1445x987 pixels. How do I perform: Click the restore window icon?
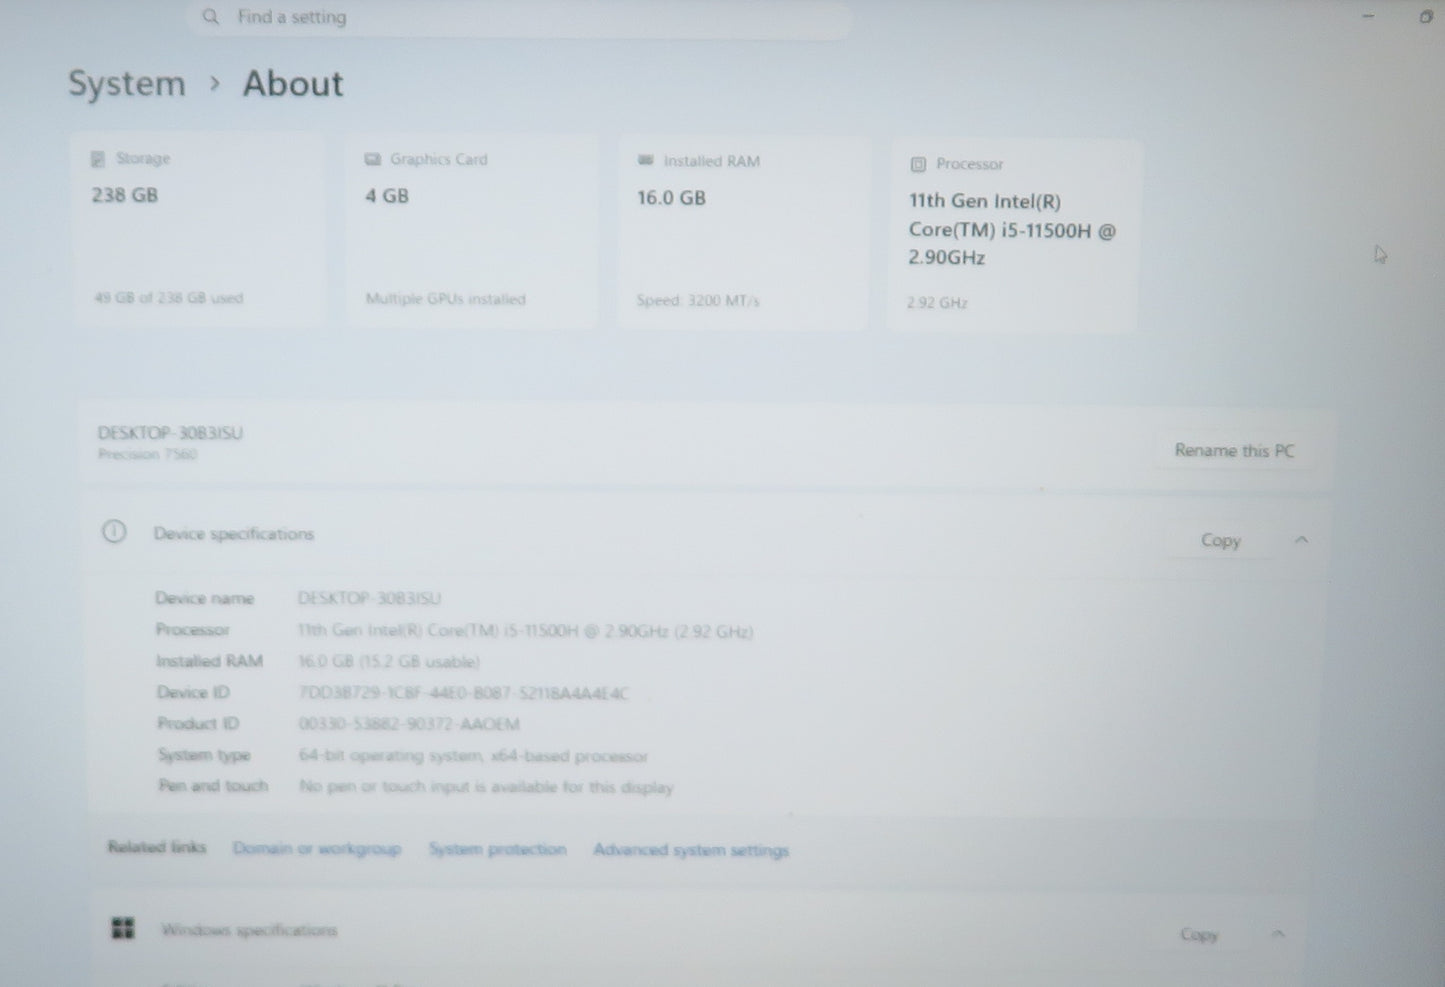[1426, 16]
